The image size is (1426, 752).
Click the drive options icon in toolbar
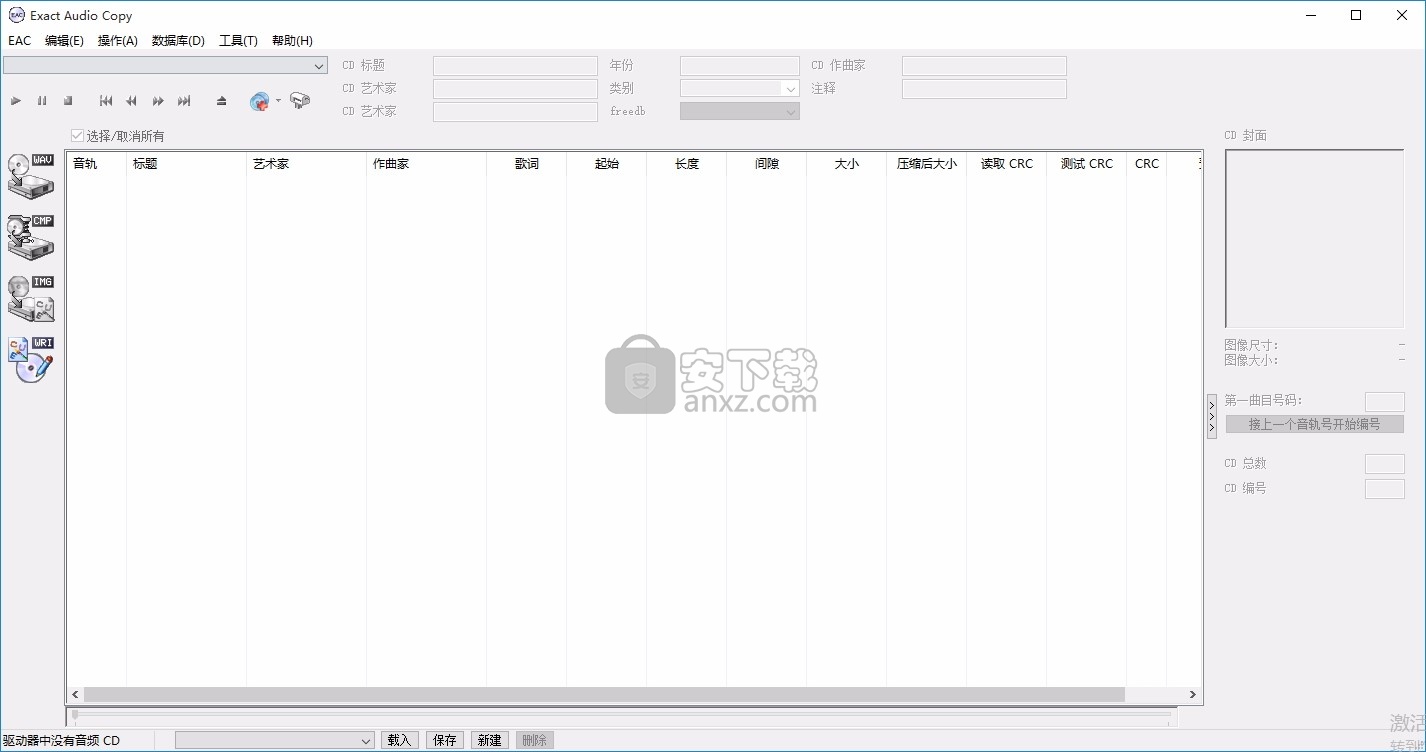tap(300, 101)
